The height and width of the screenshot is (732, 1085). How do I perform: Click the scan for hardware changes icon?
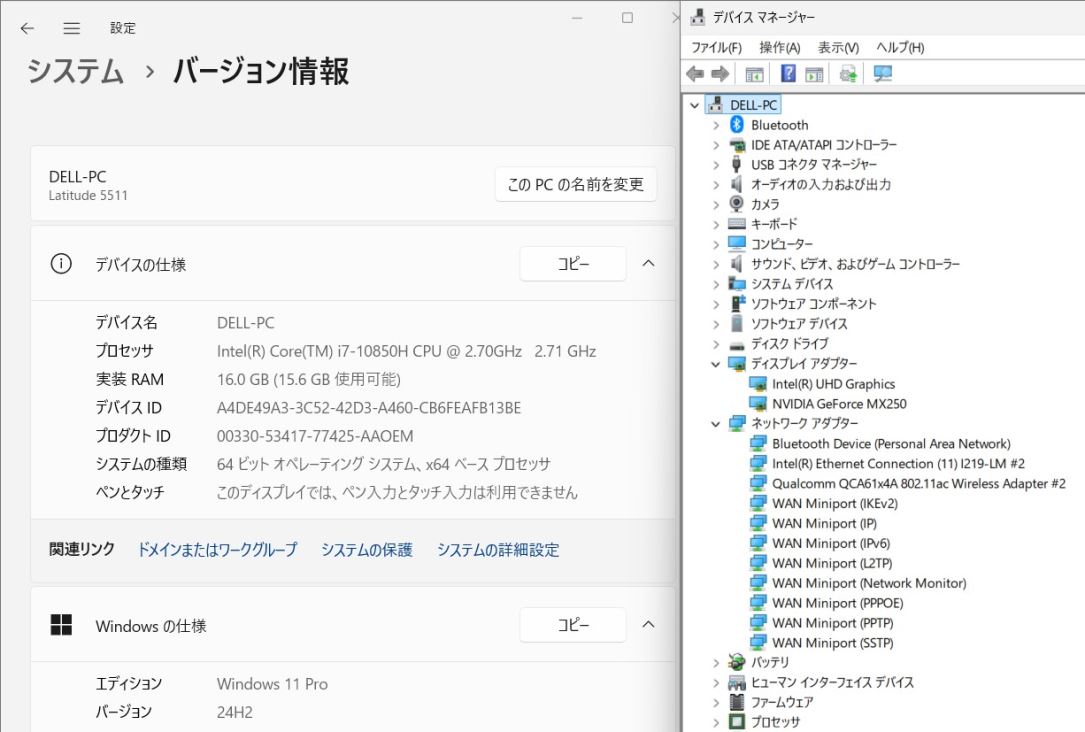[882, 74]
